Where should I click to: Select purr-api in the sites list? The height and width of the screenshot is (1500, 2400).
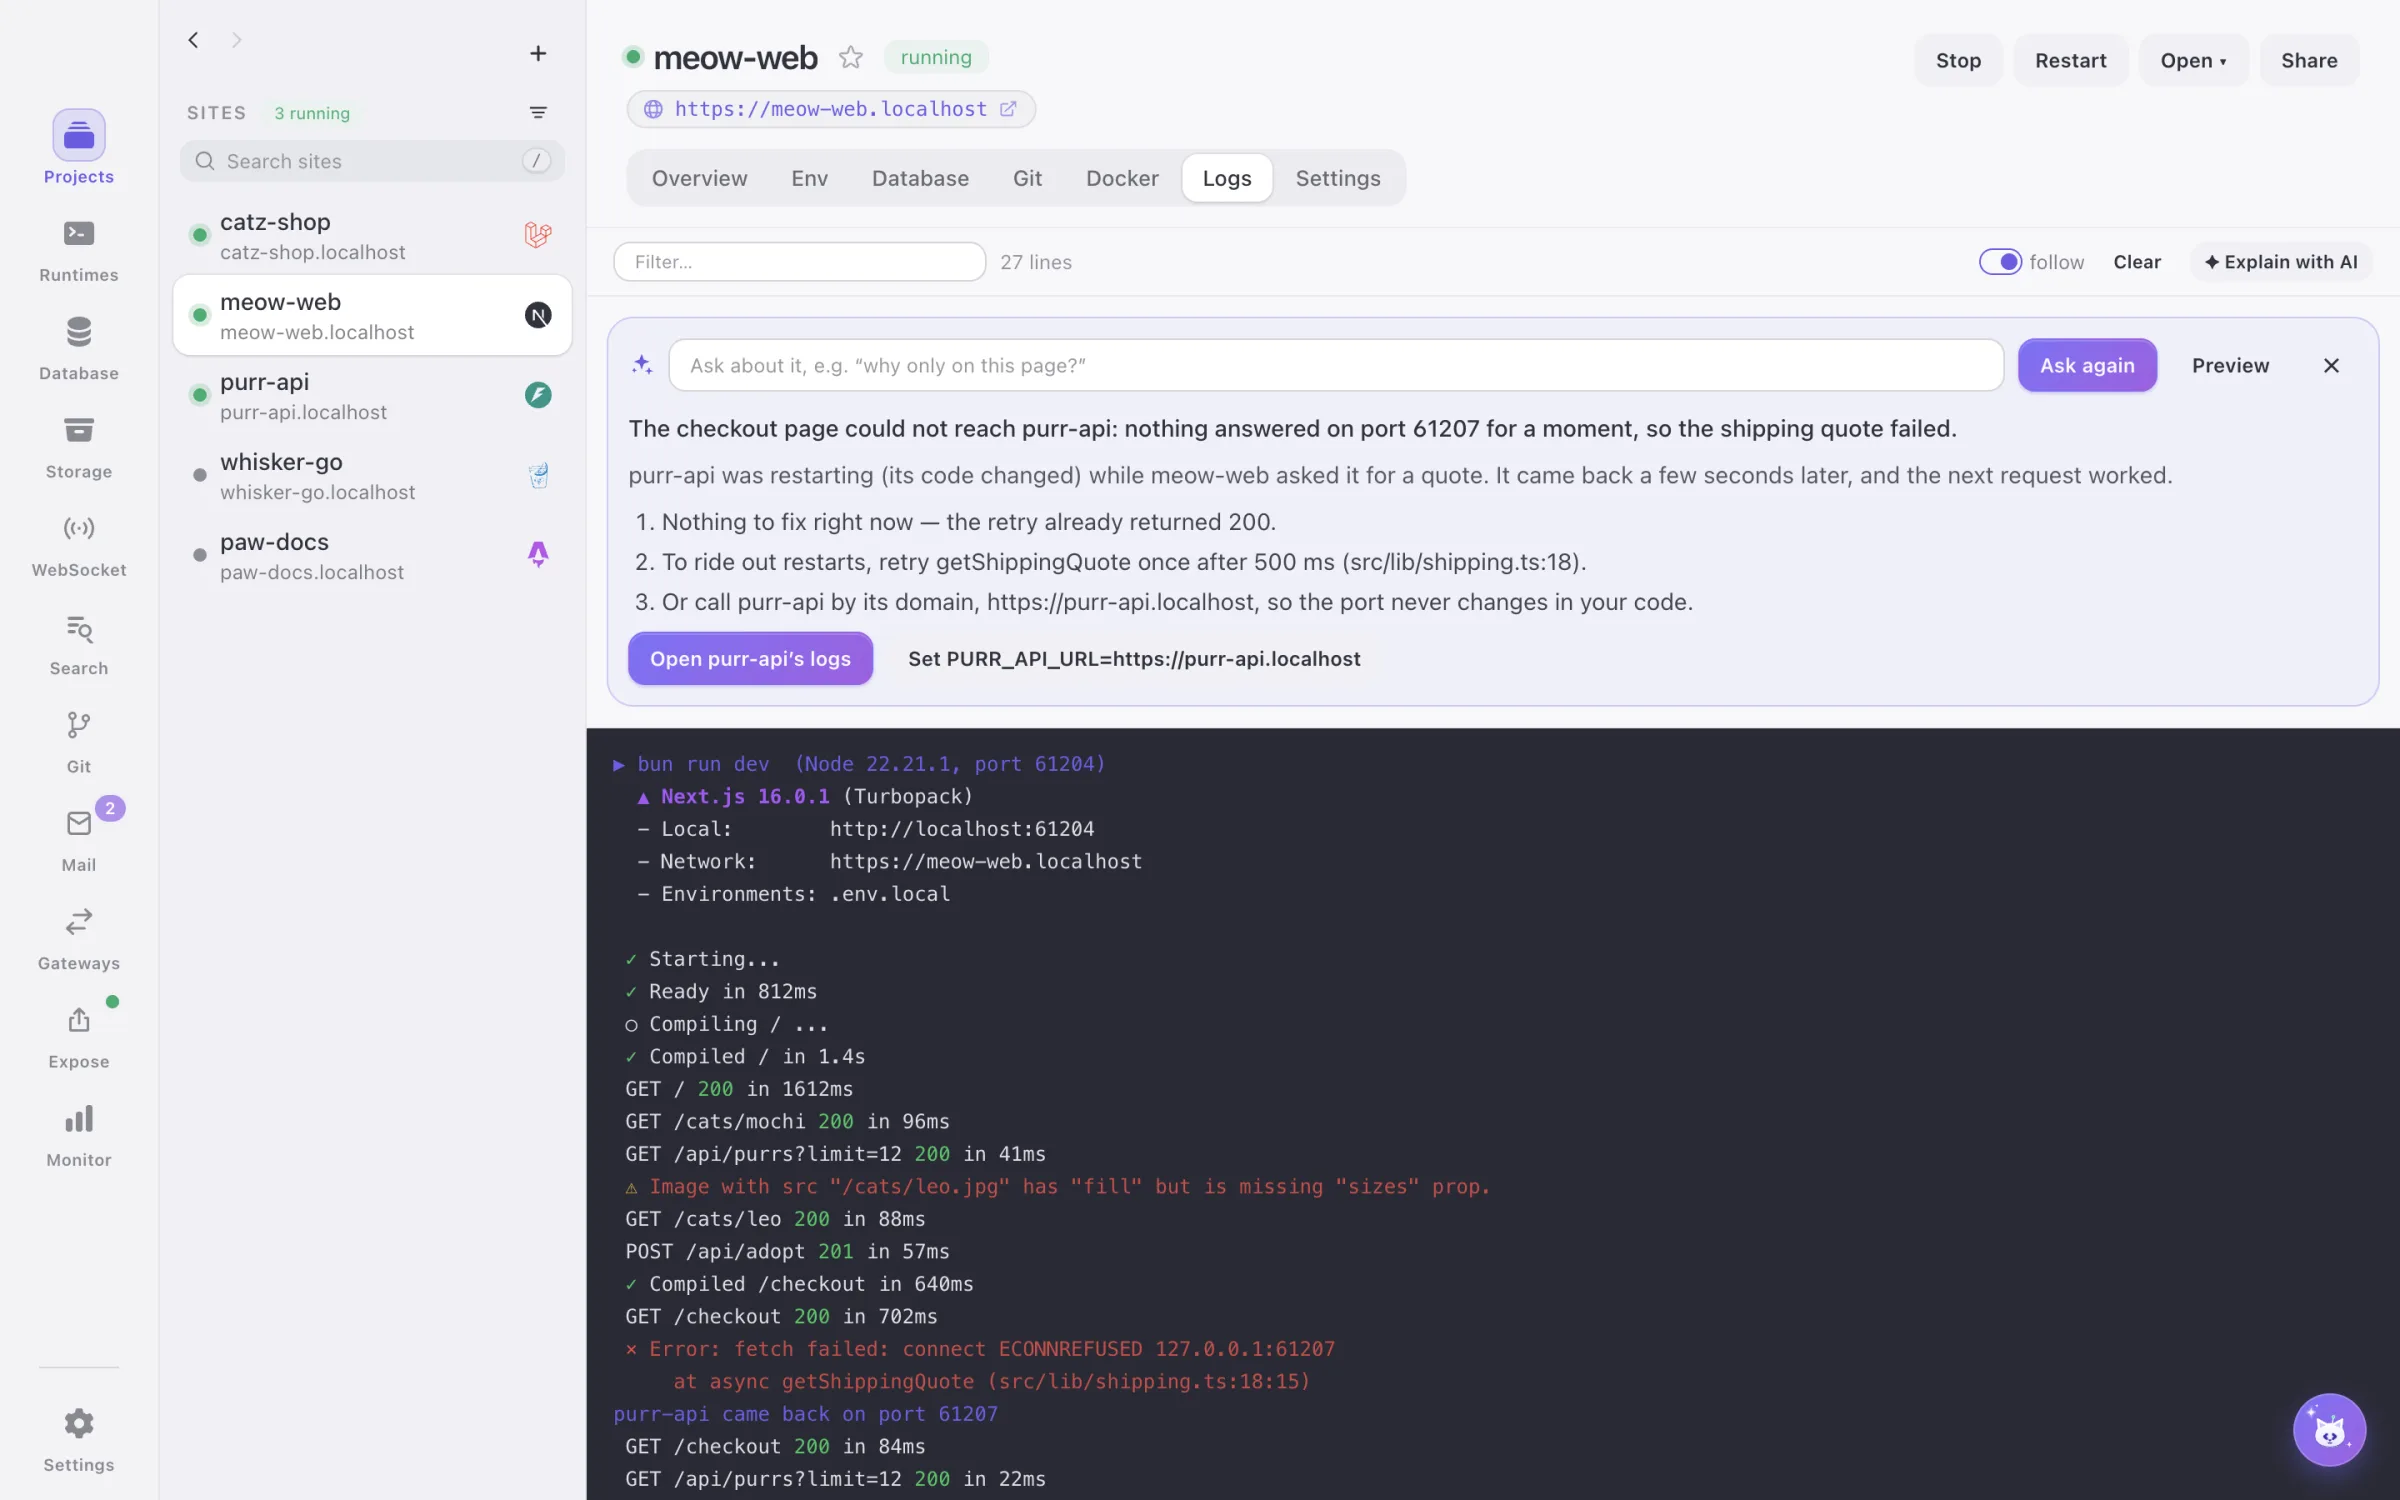click(372, 395)
